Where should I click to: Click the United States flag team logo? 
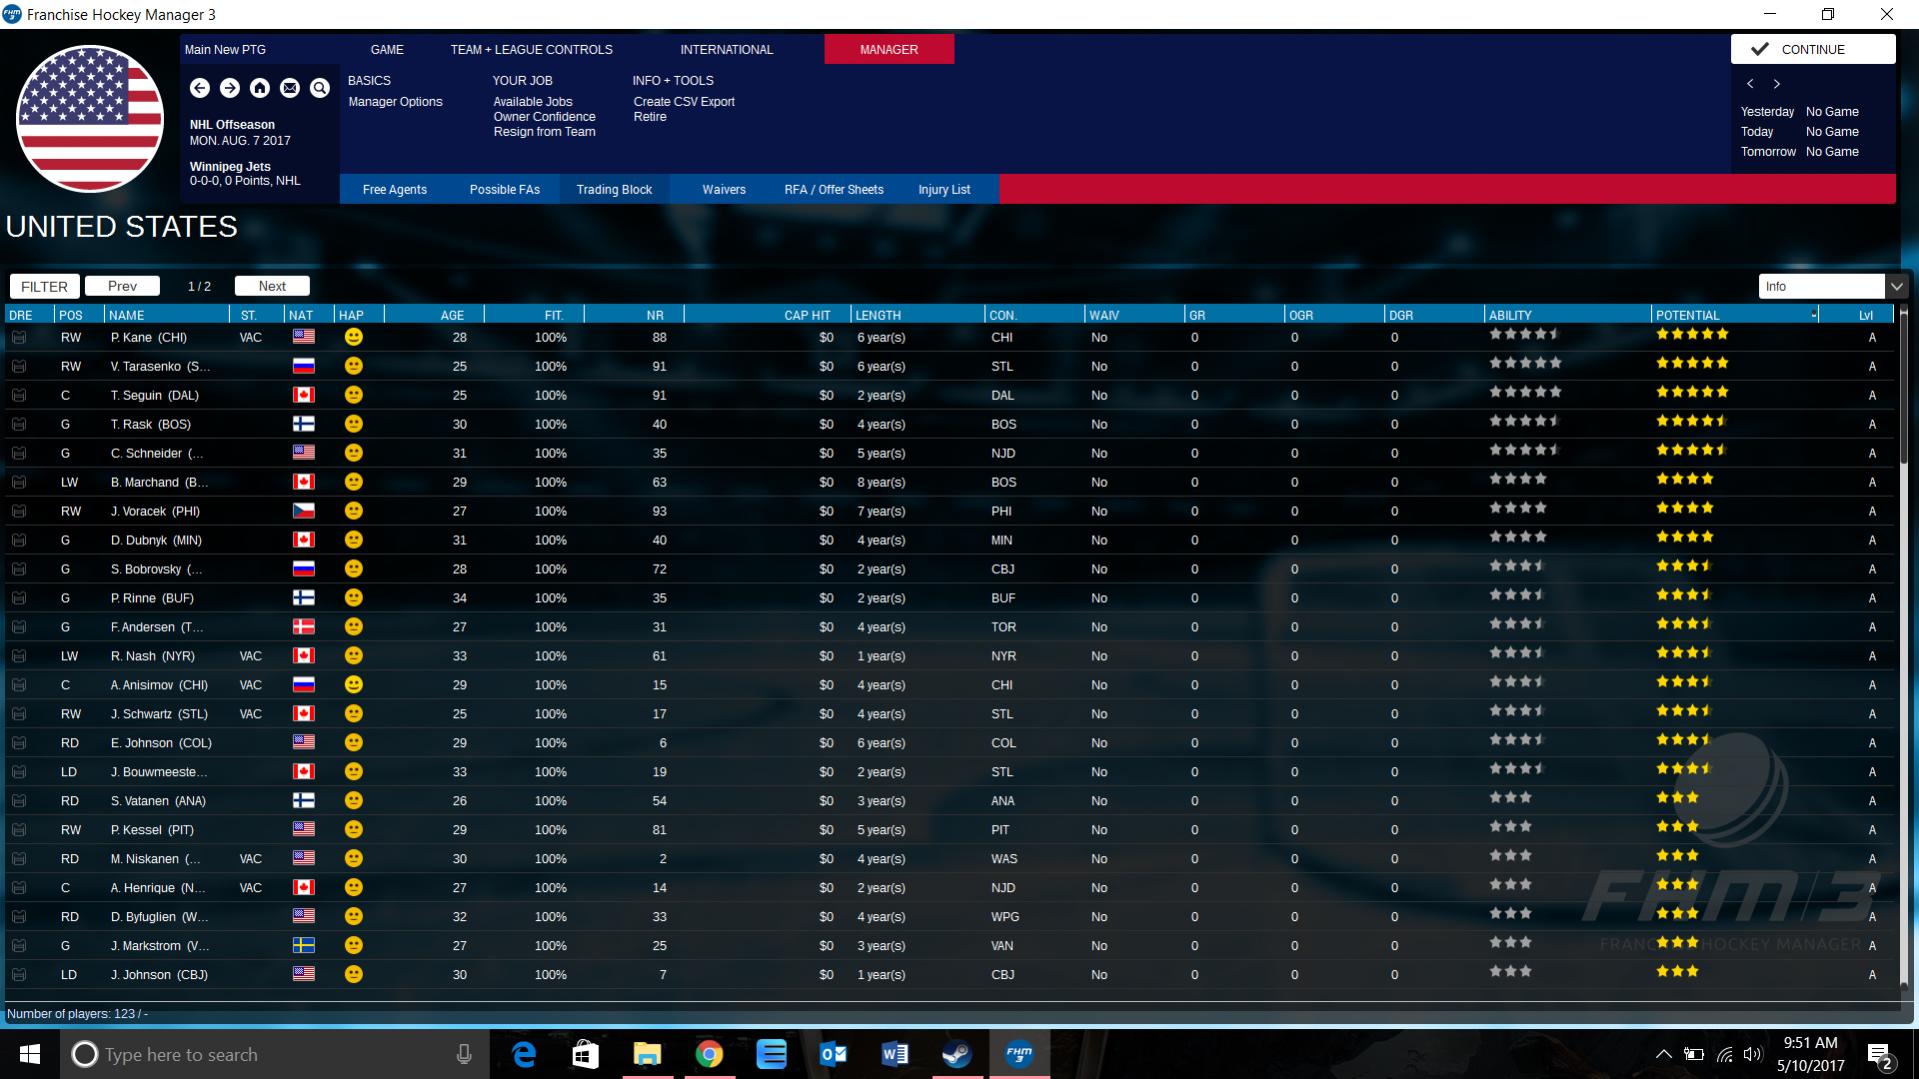pyautogui.click(x=90, y=119)
